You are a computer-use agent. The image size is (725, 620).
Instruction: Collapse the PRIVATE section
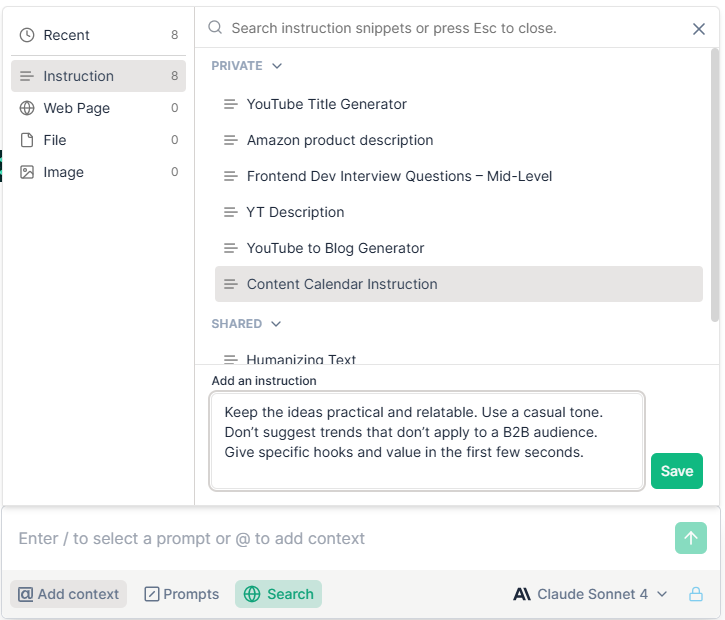click(x=246, y=66)
